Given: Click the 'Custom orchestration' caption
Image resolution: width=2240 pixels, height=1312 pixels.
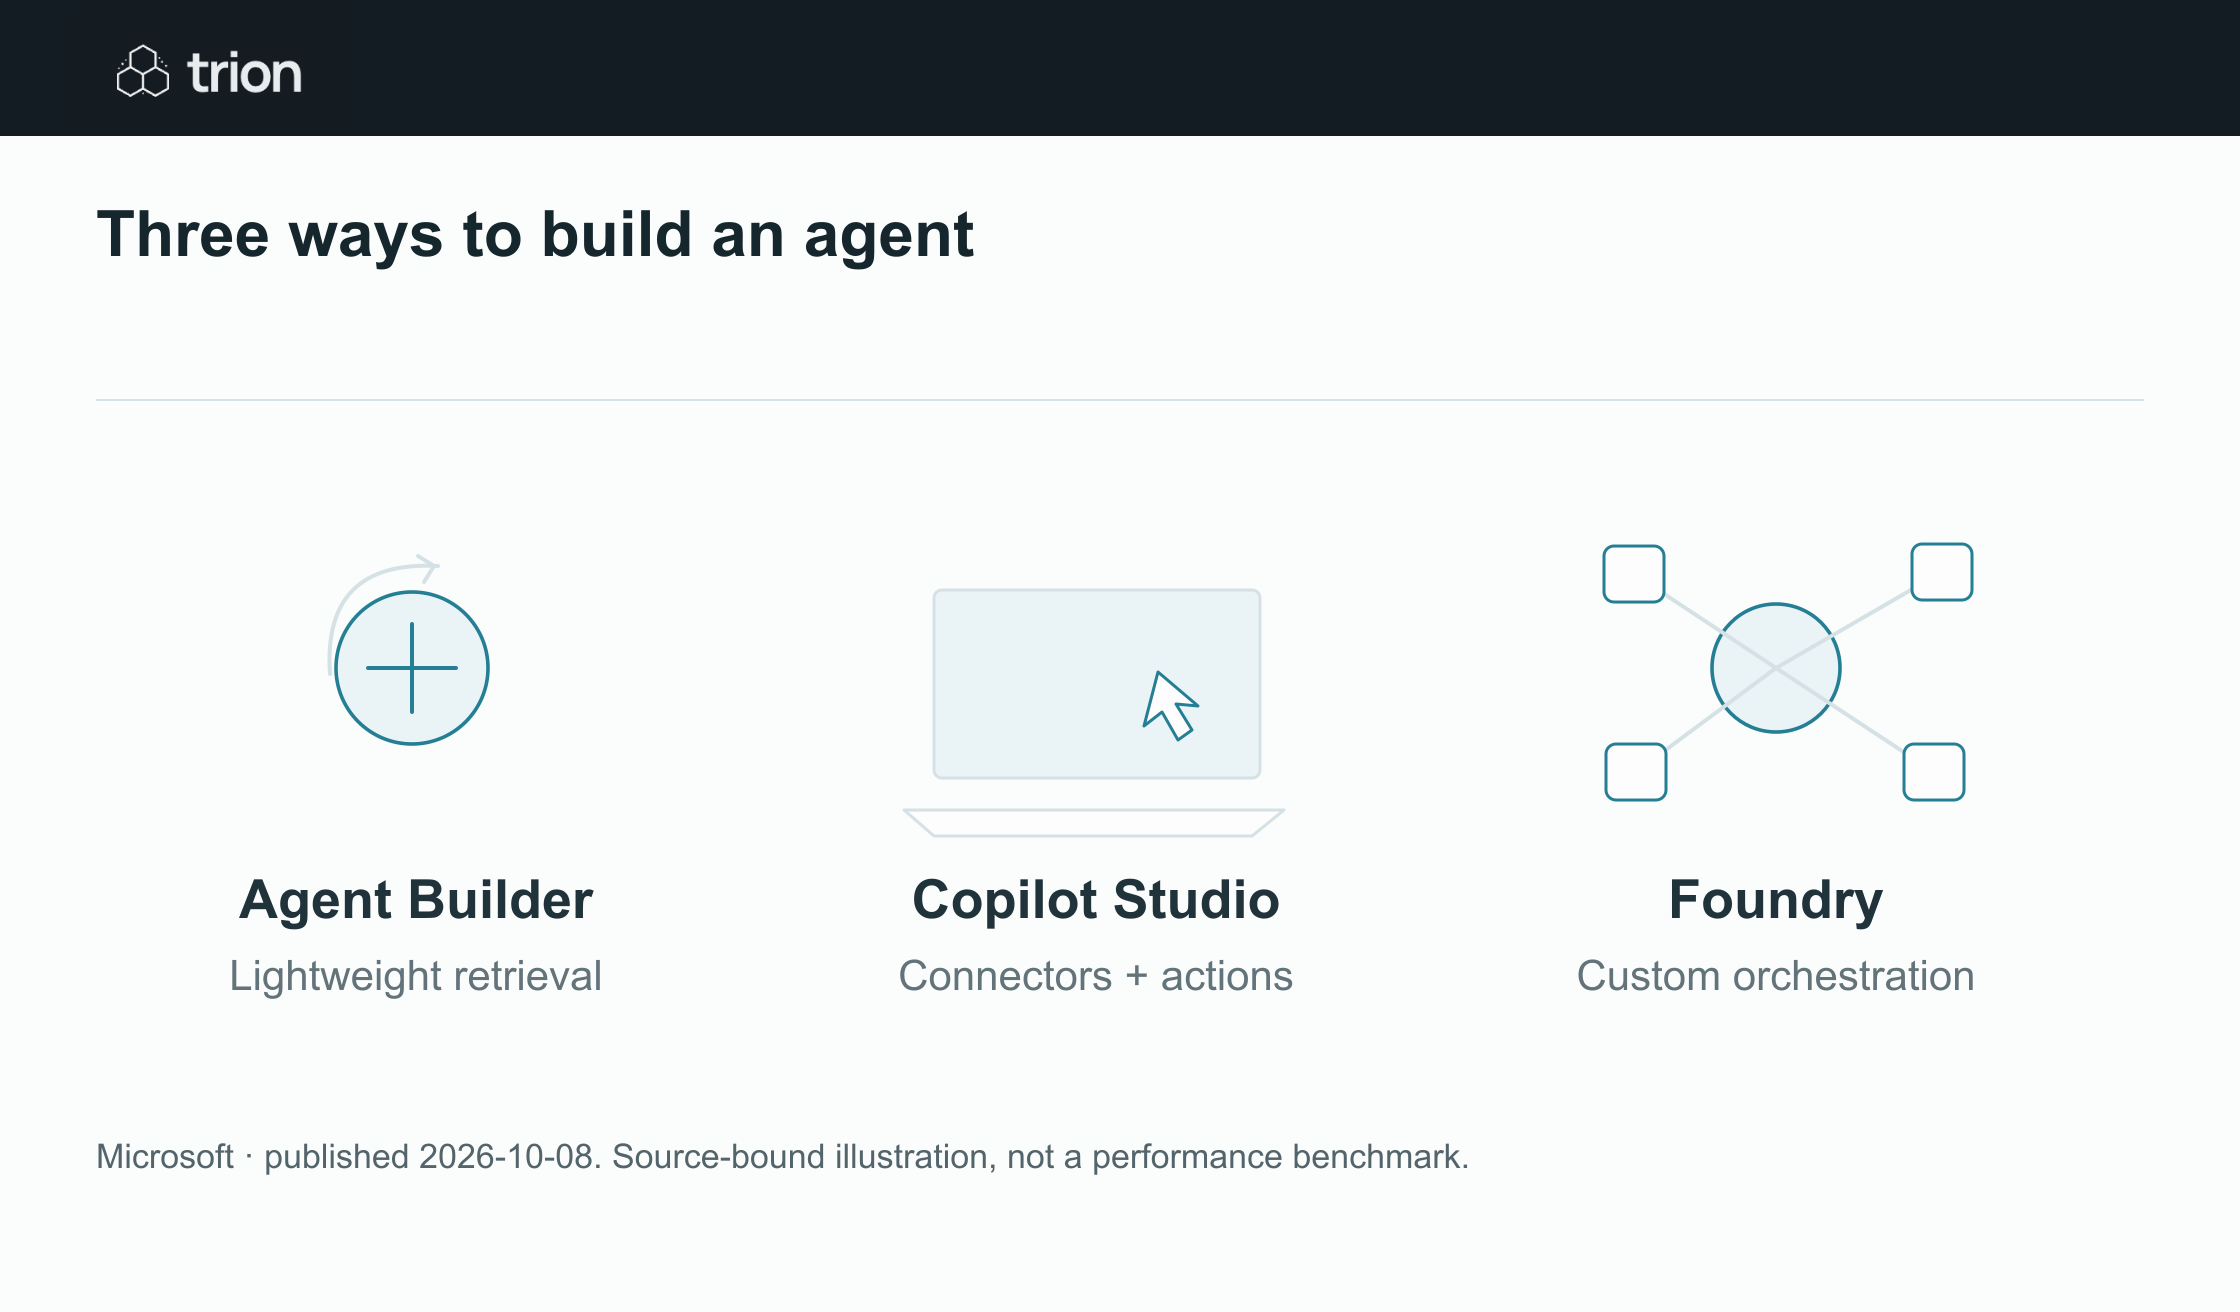Looking at the screenshot, I should pyautogui.click(x=1776, y=976).
